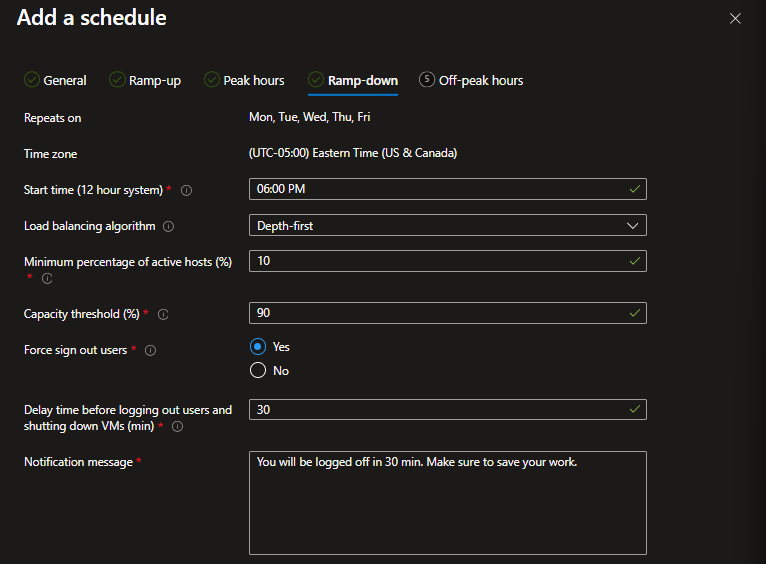This screenshot has width=766, height=564.
Task: Select the Ramp-down tab
Action: click(x=353, y=80)
